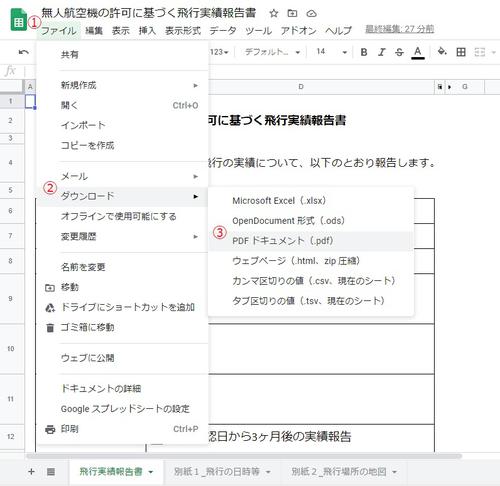Choose インポート from the File menu
Screen dimensions: 500x486
pyautogui.click(x=123, y=125)
